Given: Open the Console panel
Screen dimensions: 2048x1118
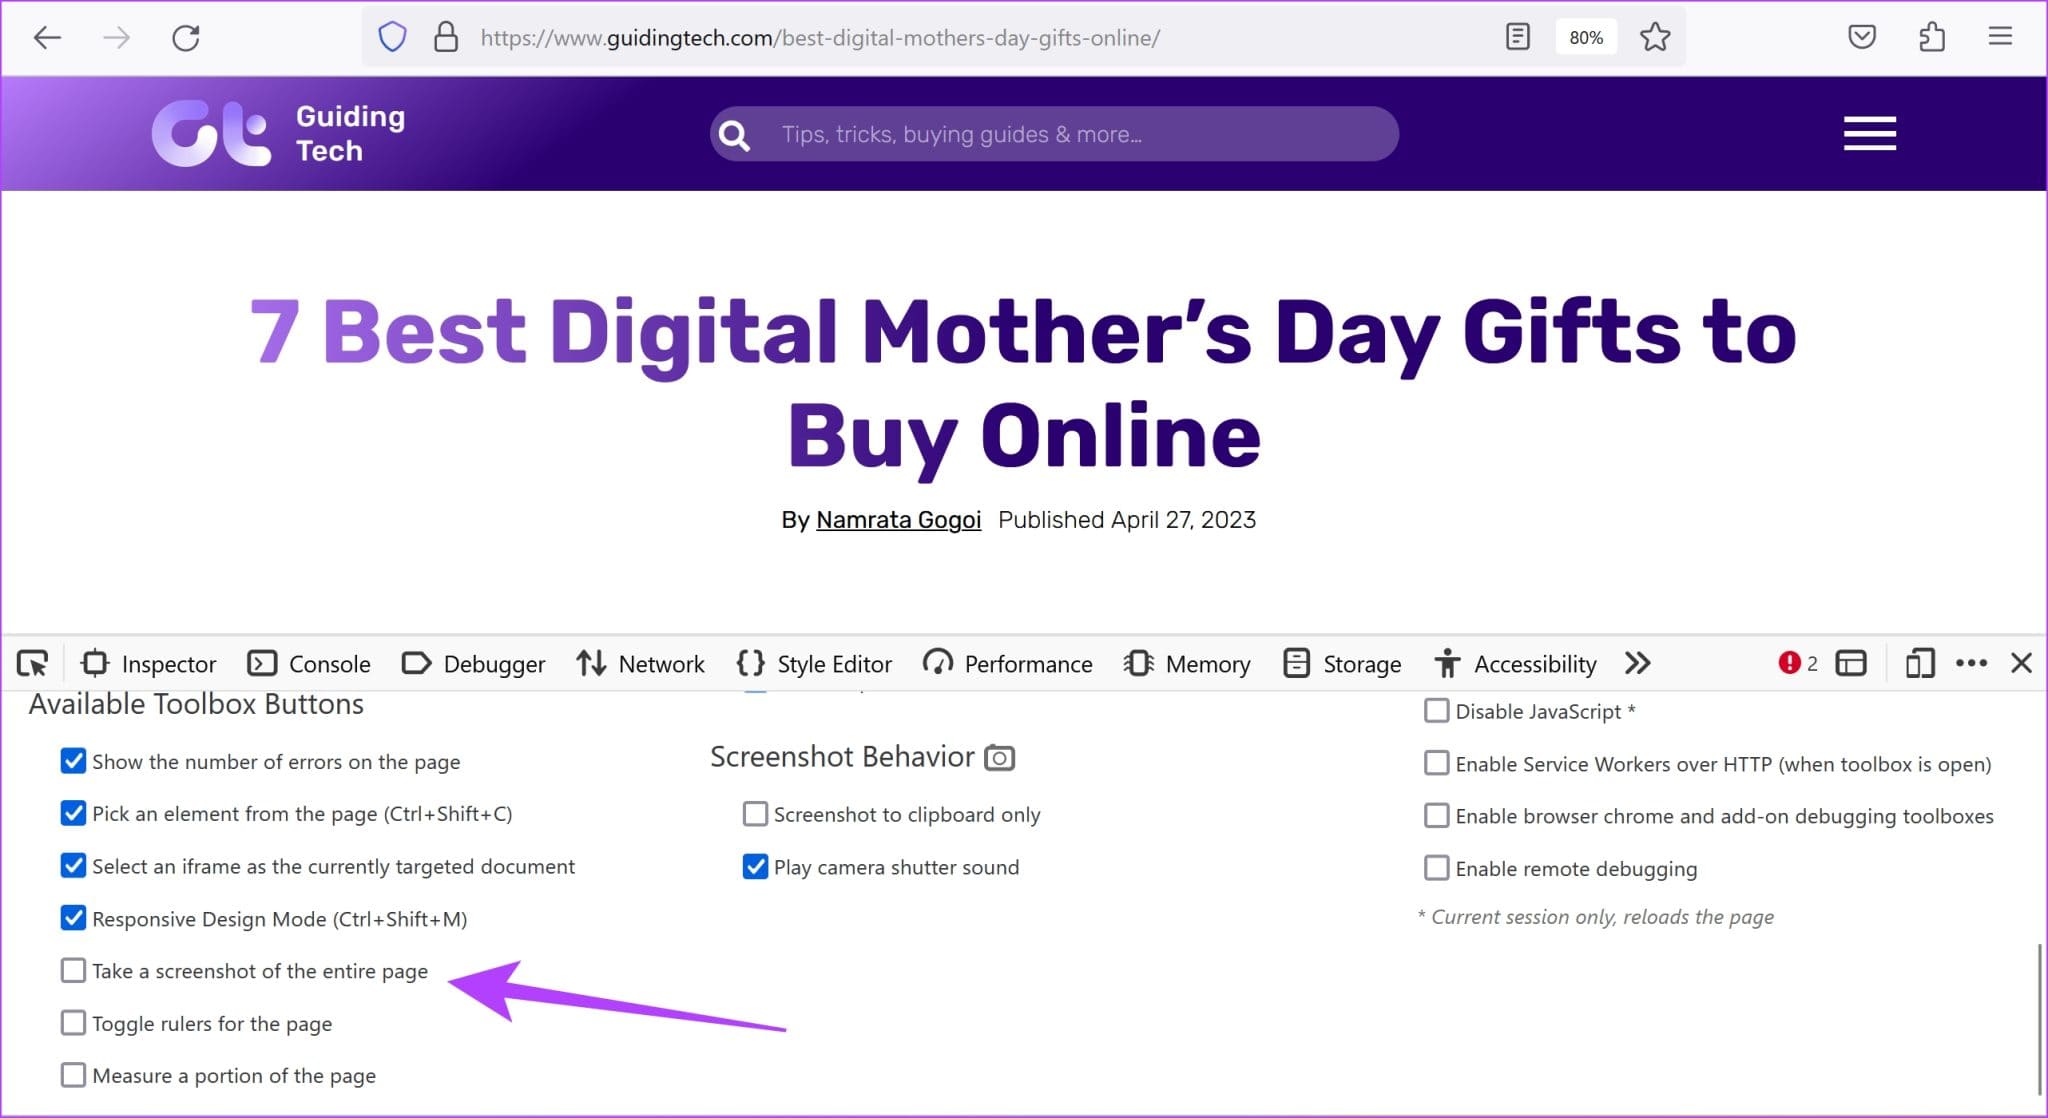Looking at the screenshot, I should pyautogui.click(x=310, y=662).
